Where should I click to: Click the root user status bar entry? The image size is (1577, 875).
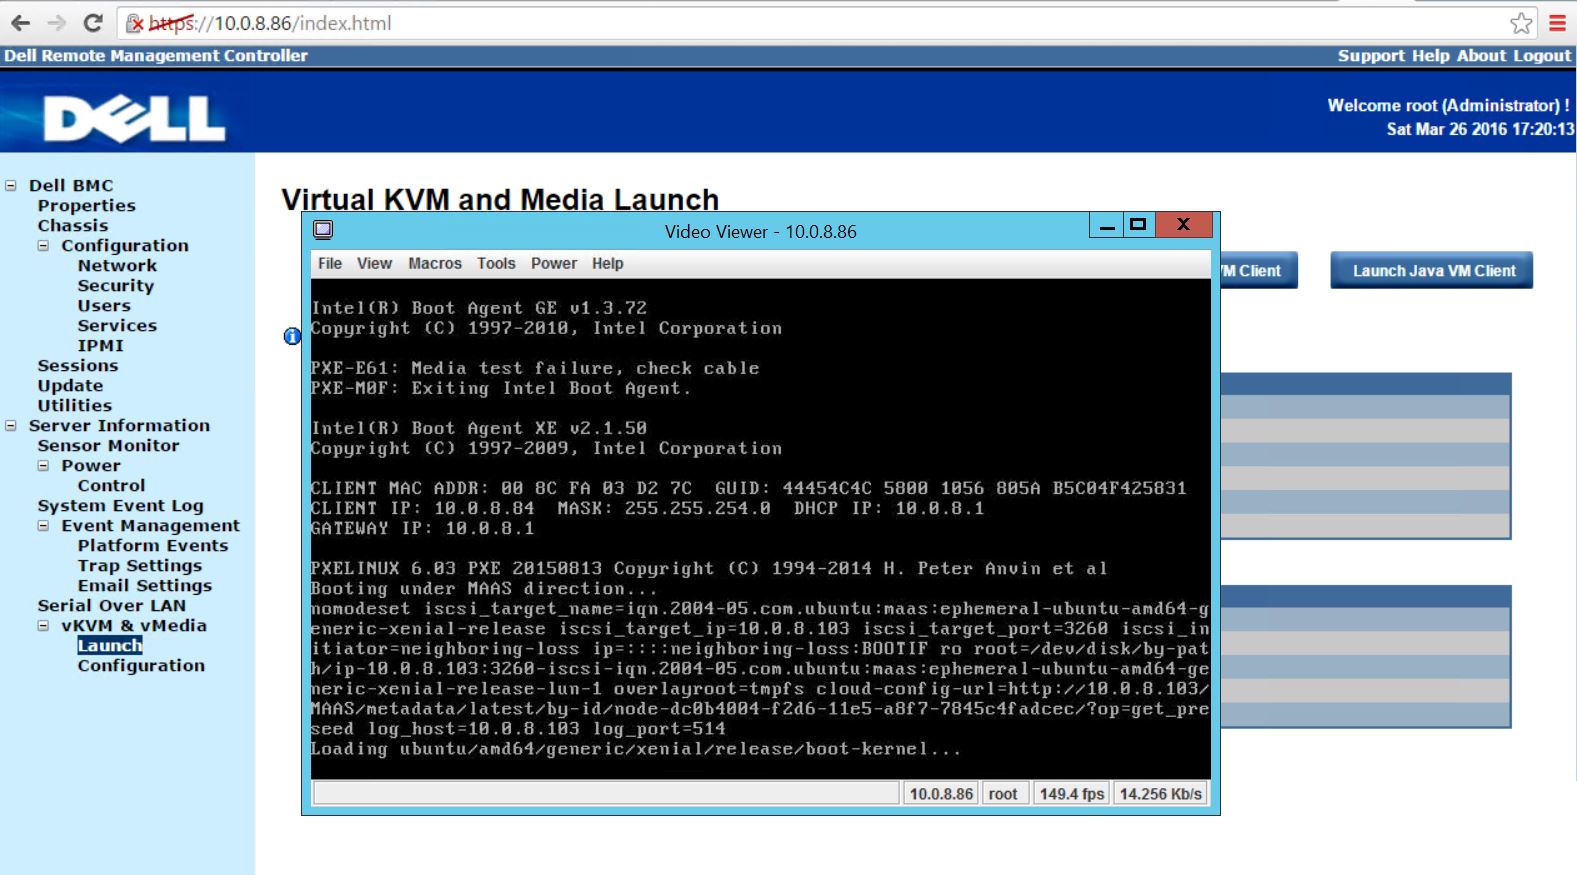point(1003,793)
